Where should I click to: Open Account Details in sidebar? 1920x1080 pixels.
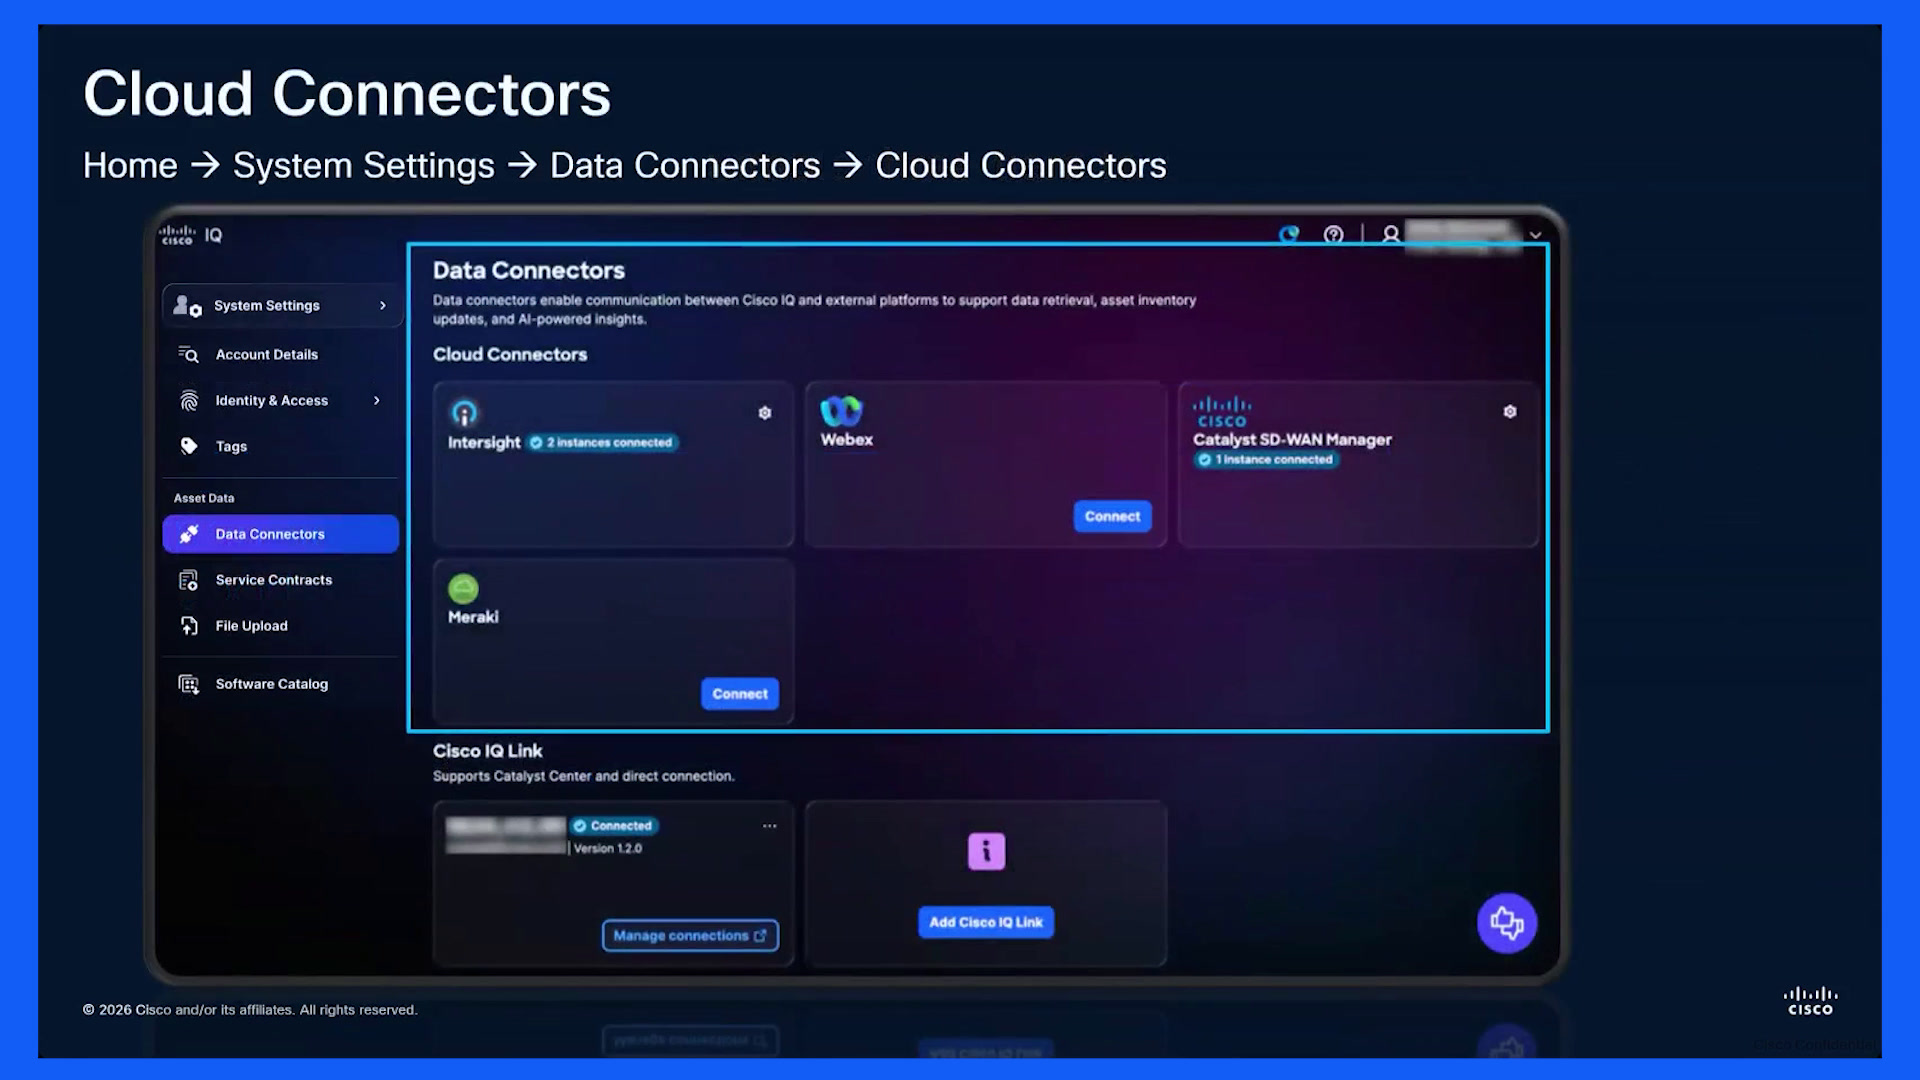pos(267,355)
